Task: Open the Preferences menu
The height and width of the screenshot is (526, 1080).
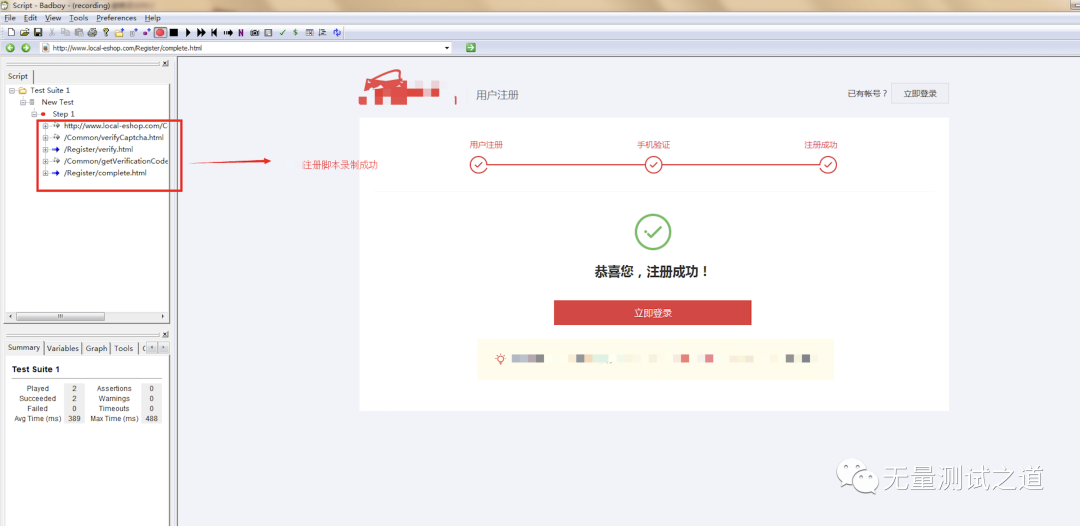Action: click(116, 18)
